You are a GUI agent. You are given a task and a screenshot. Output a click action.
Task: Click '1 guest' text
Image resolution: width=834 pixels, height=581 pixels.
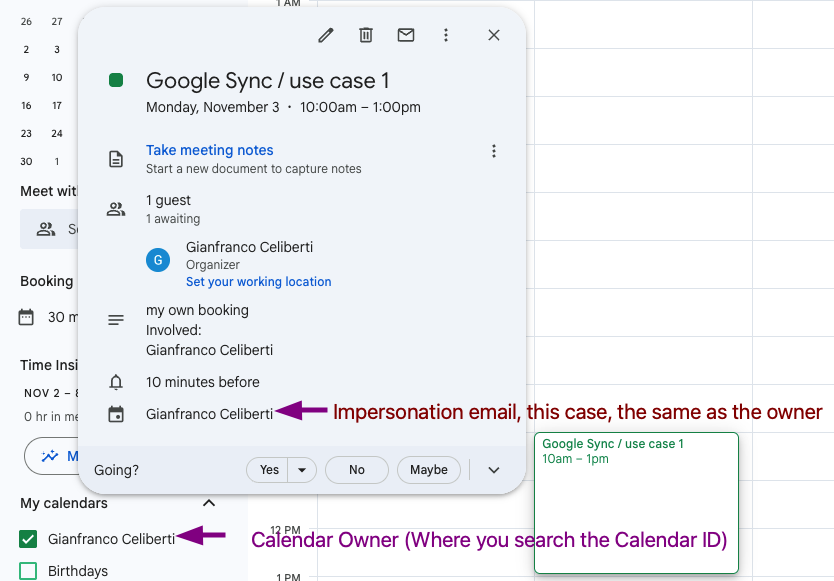168,200
